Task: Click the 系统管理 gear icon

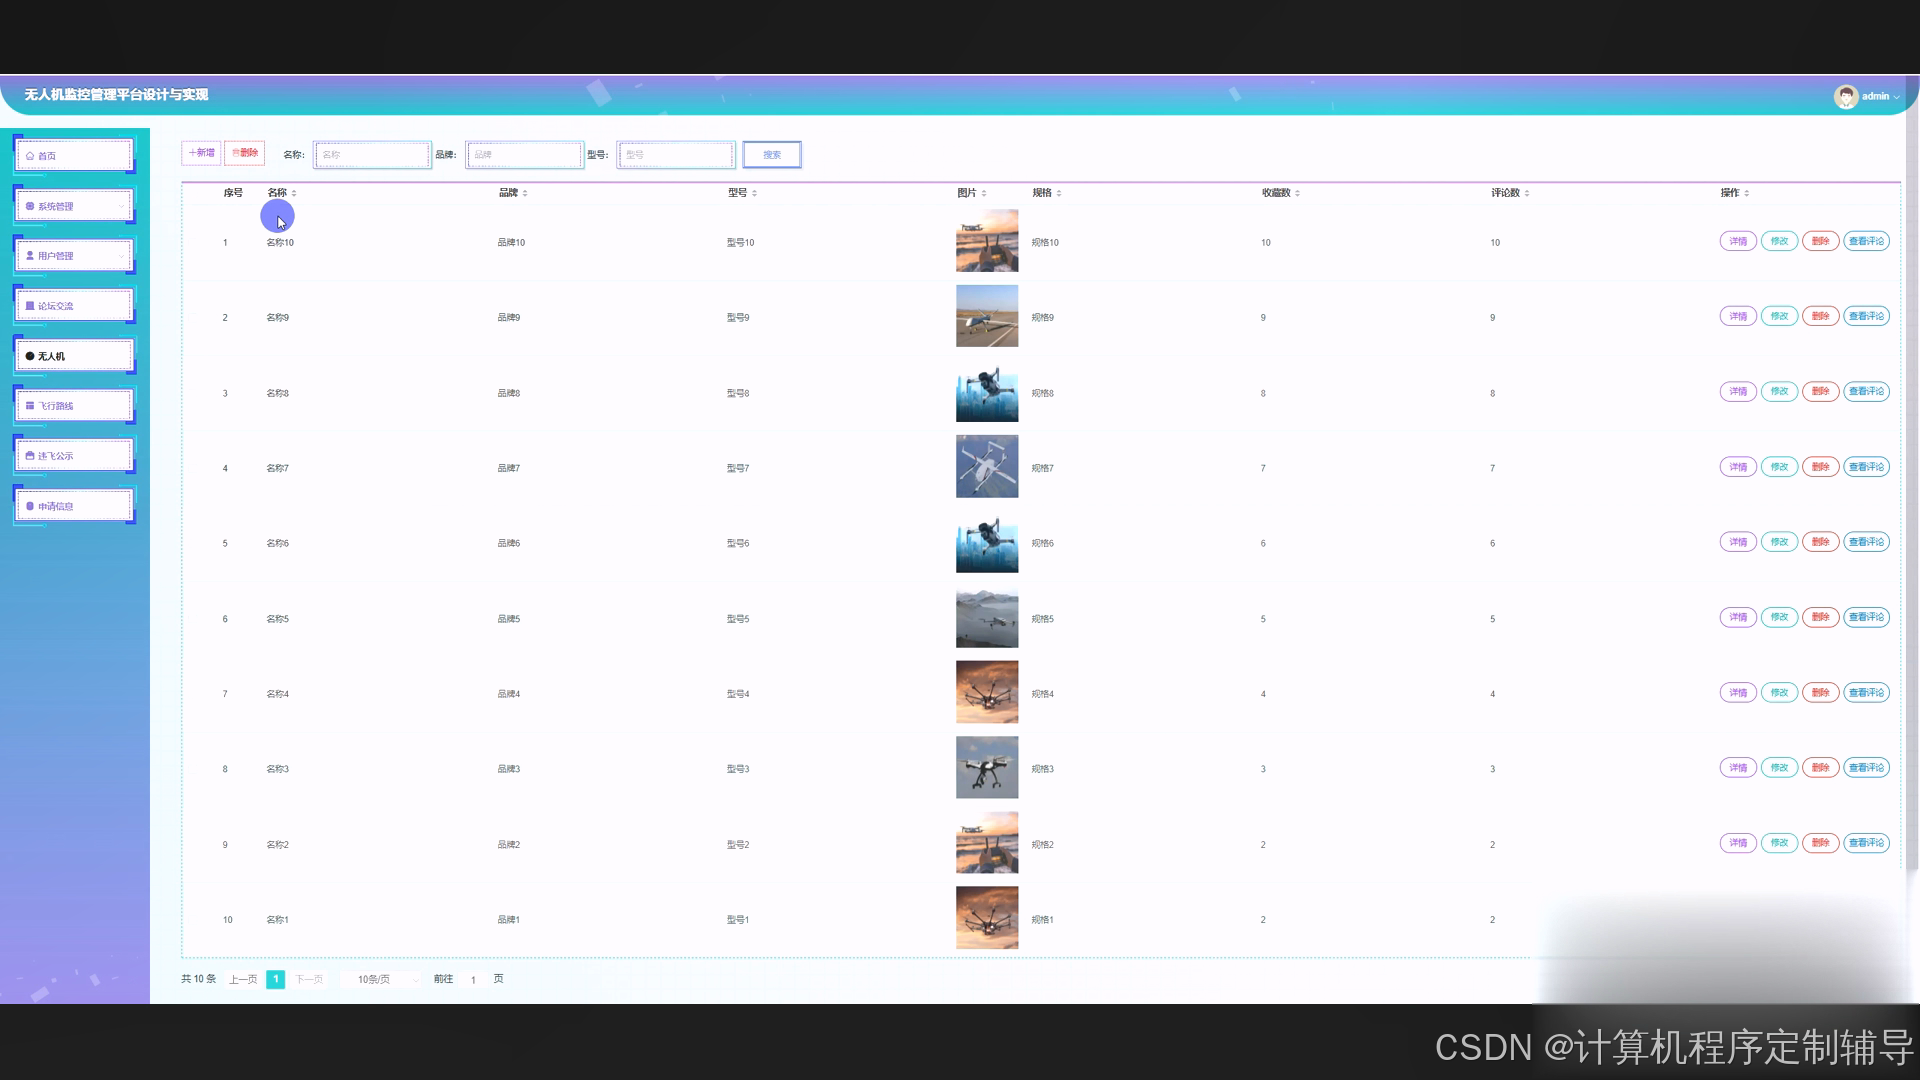Action: (30, 206)
